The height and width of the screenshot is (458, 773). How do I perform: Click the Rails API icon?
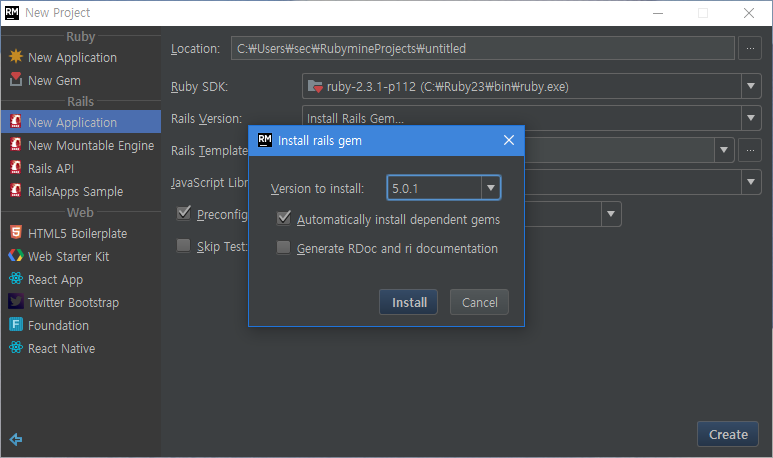pos(16,168)
